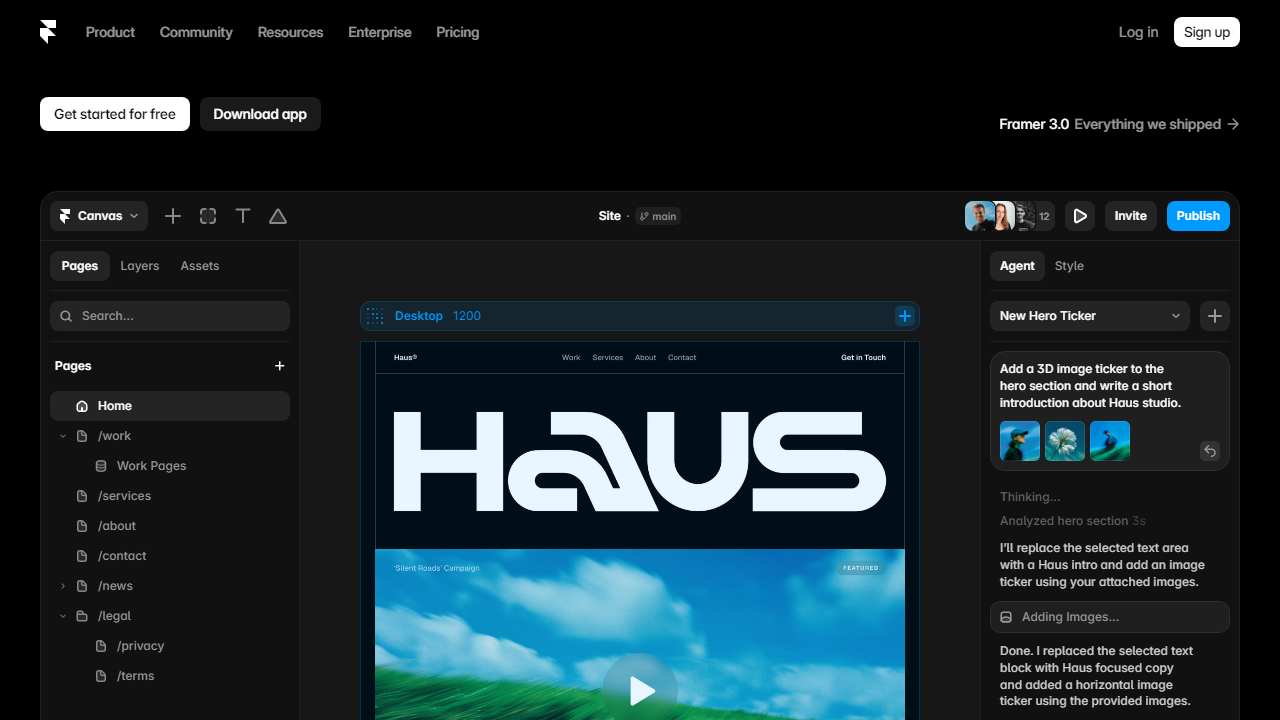
Task: Expand the /news page chevron
Action: pyautogui.click(x=63, y=586)
